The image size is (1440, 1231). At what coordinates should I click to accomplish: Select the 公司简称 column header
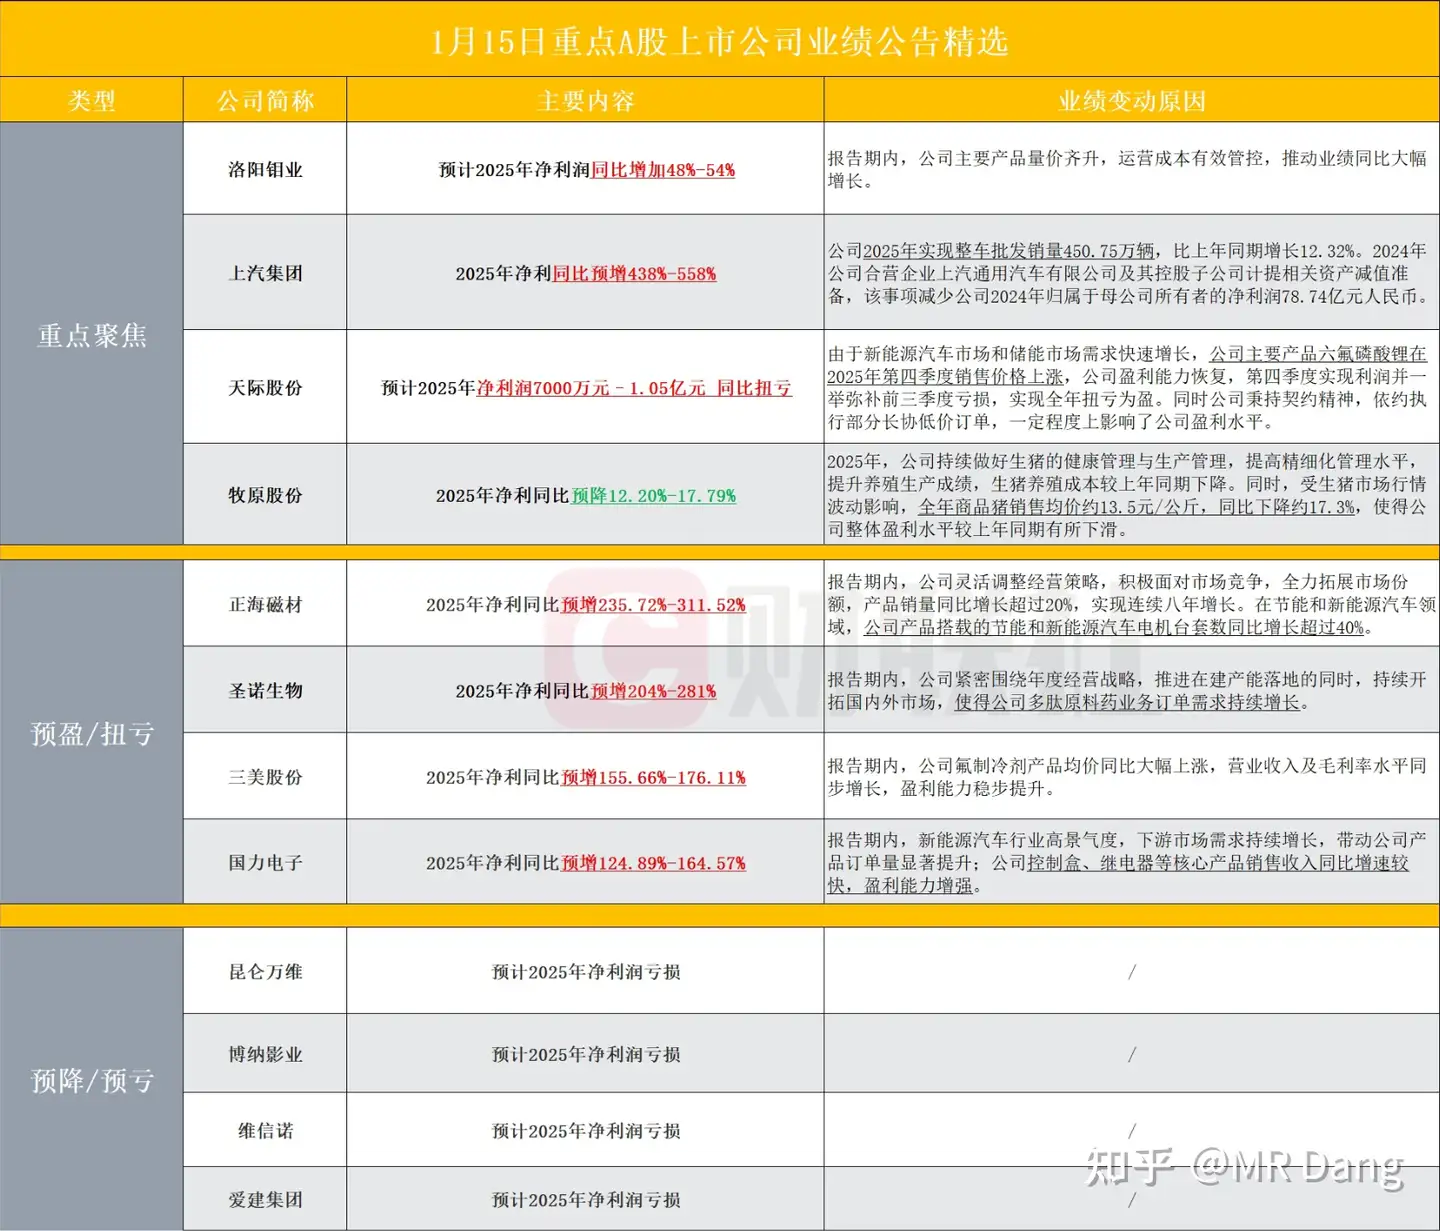[263, 100]
